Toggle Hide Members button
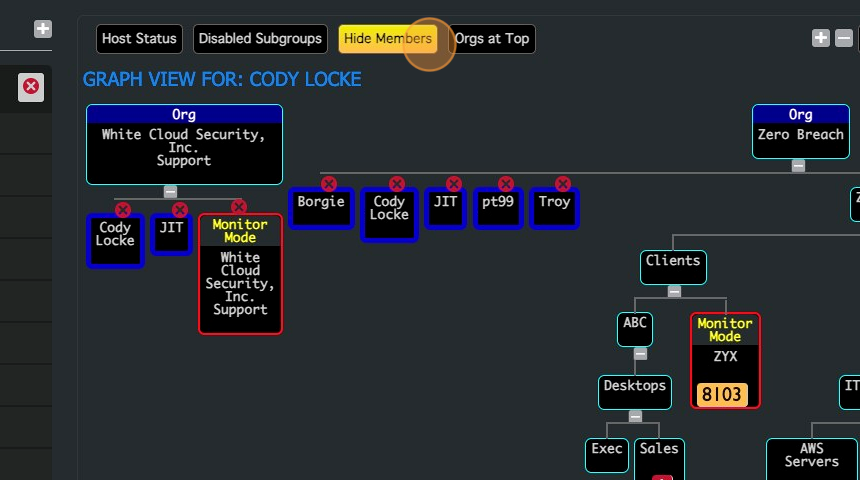Image resolution: width=860 pixels, height=480 pixels. point(388,39)
